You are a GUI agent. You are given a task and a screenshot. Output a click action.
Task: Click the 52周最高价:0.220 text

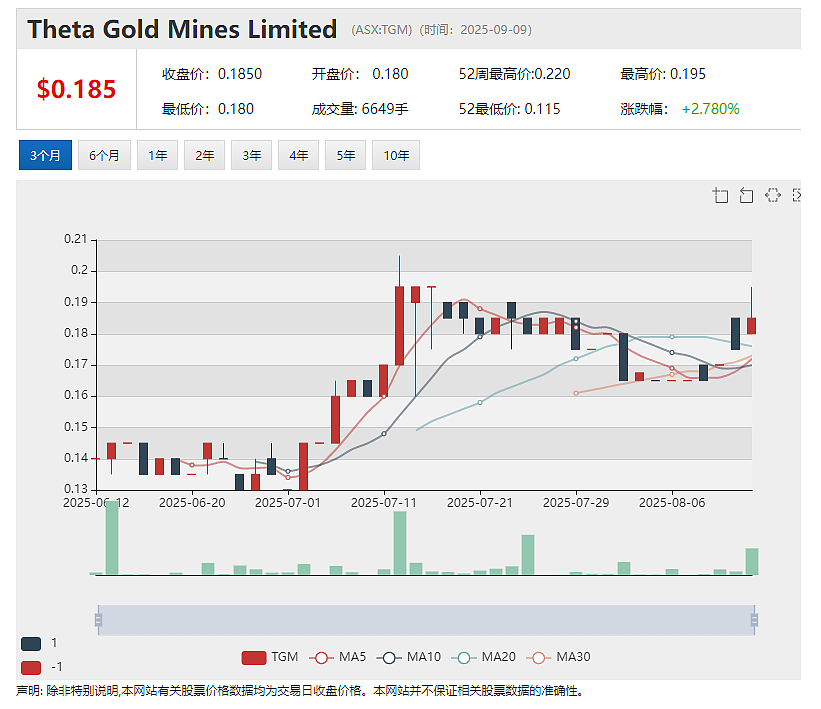[515, 74]
